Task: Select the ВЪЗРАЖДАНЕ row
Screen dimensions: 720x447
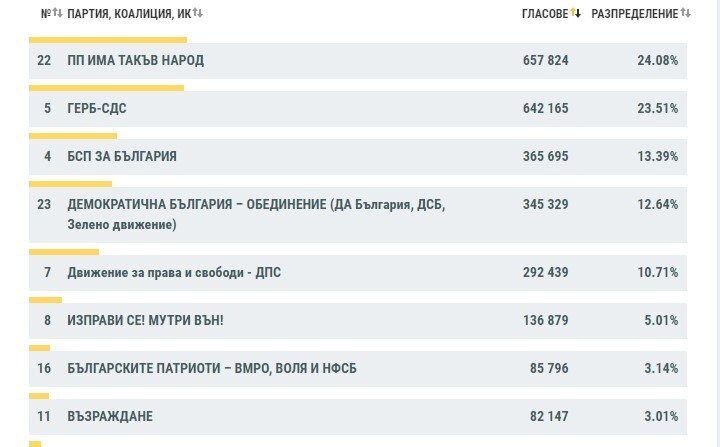Action: pyautogui.click(x=358, y=417)
